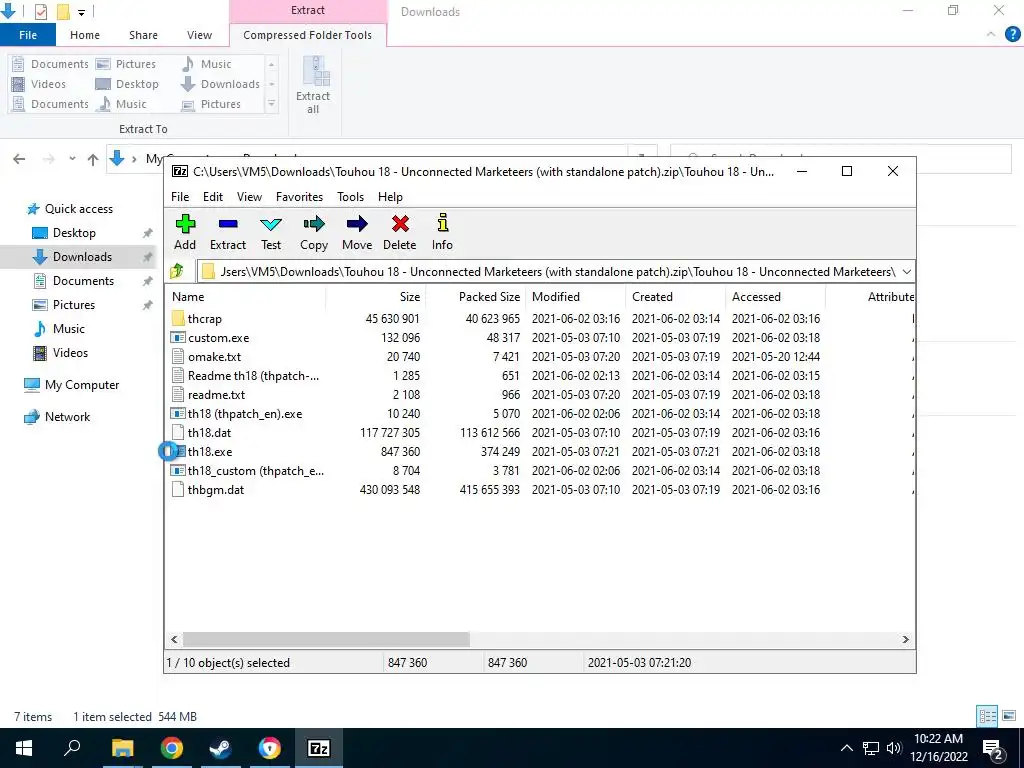1024x768 pixels.
Task: Open the Windows Start menu
Action: (24, 748)
